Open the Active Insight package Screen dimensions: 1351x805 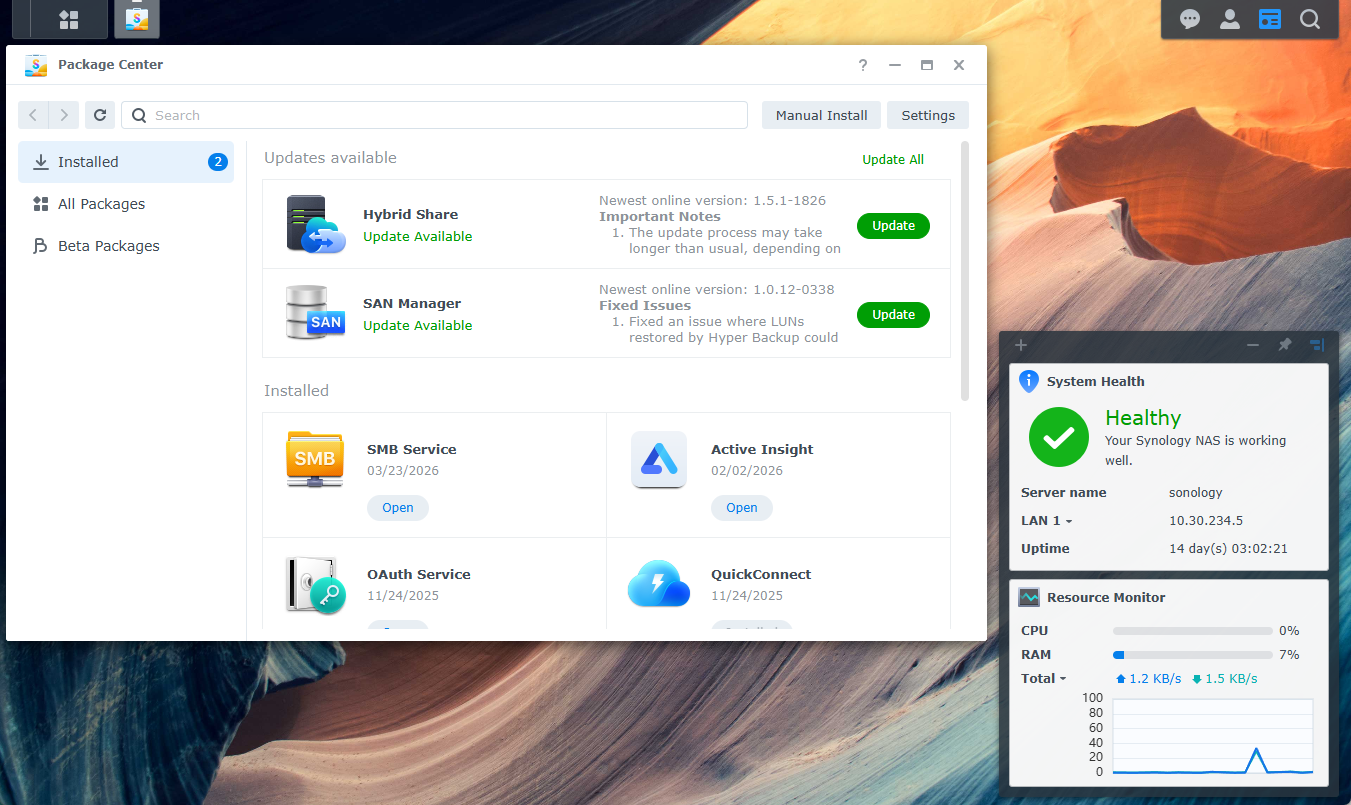(742, 508)
